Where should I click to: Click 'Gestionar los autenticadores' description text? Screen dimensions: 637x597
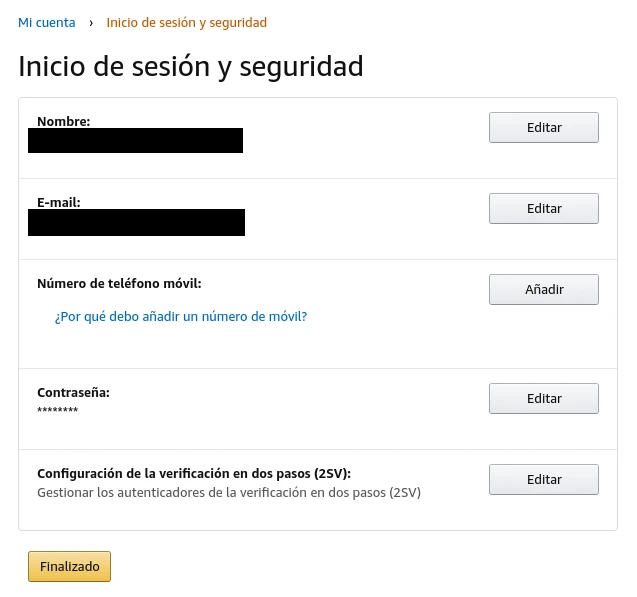tap(228, 492)
